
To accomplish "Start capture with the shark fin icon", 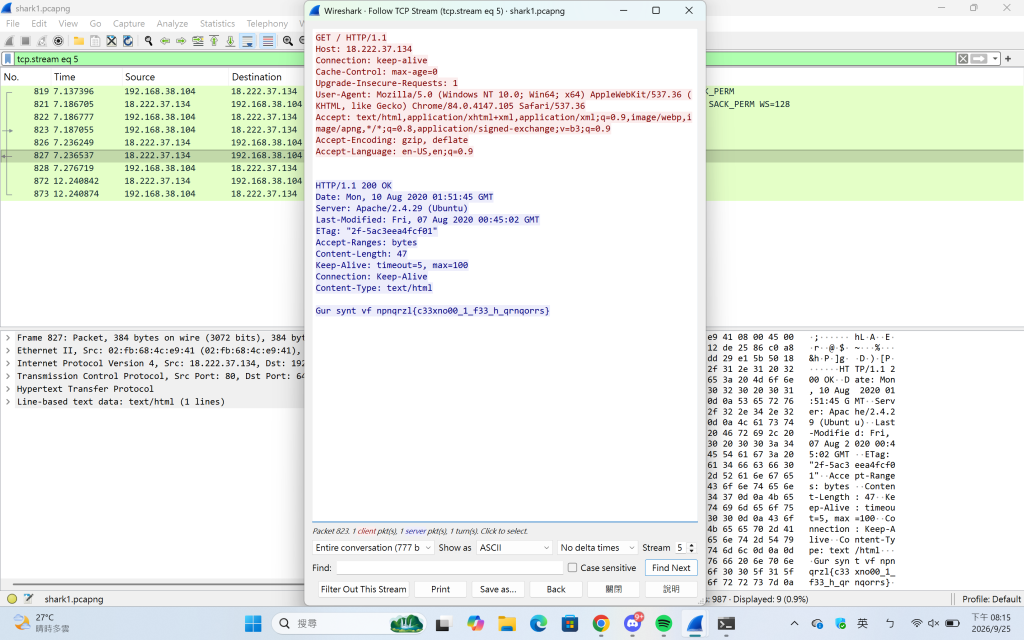I will 9,40.
